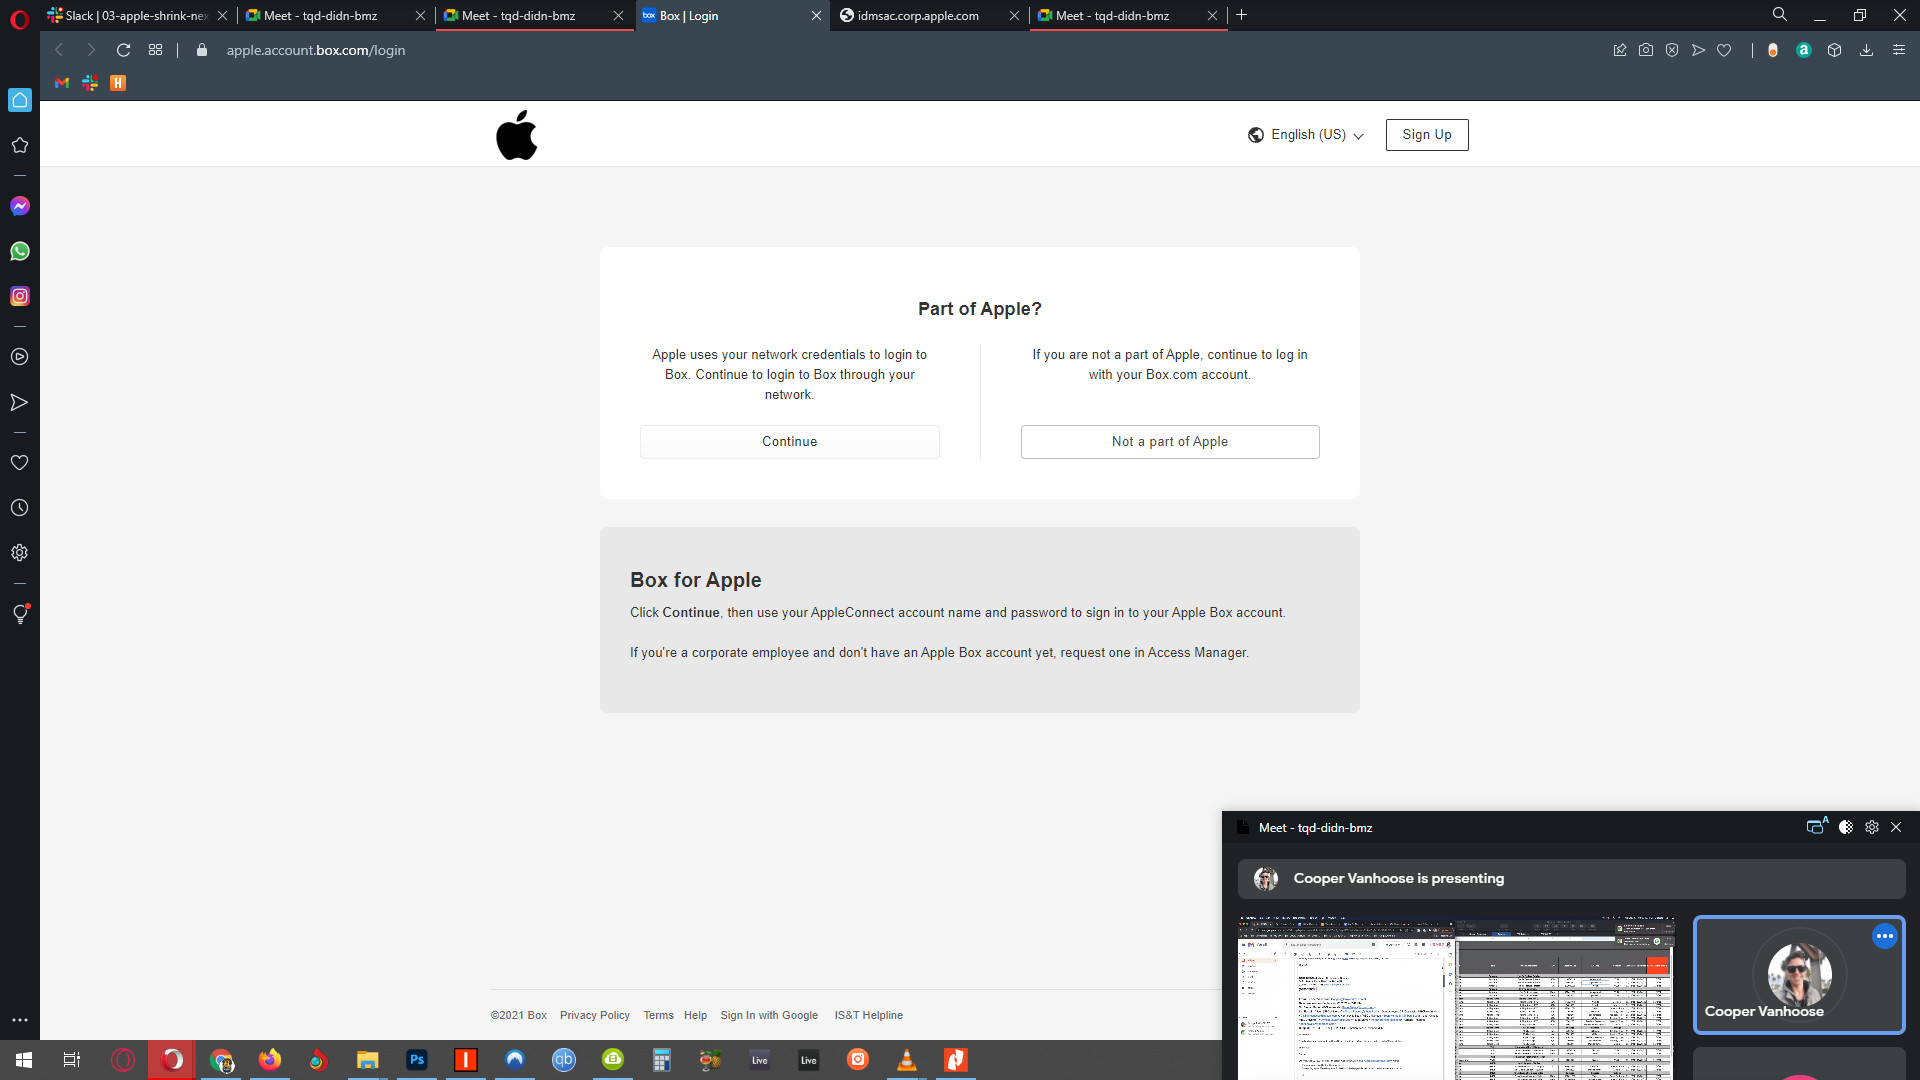Click the Opera menu logo
Image resolution: width=1920 pixels, height=1080 pixels.
click(x=19, y=20)
